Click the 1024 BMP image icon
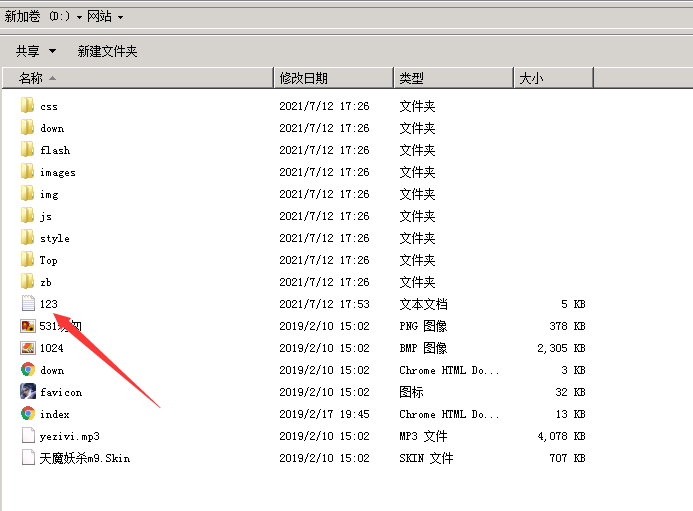Image resolution: width=693 pixels, height=511 pixels. [x=28, y=348]
